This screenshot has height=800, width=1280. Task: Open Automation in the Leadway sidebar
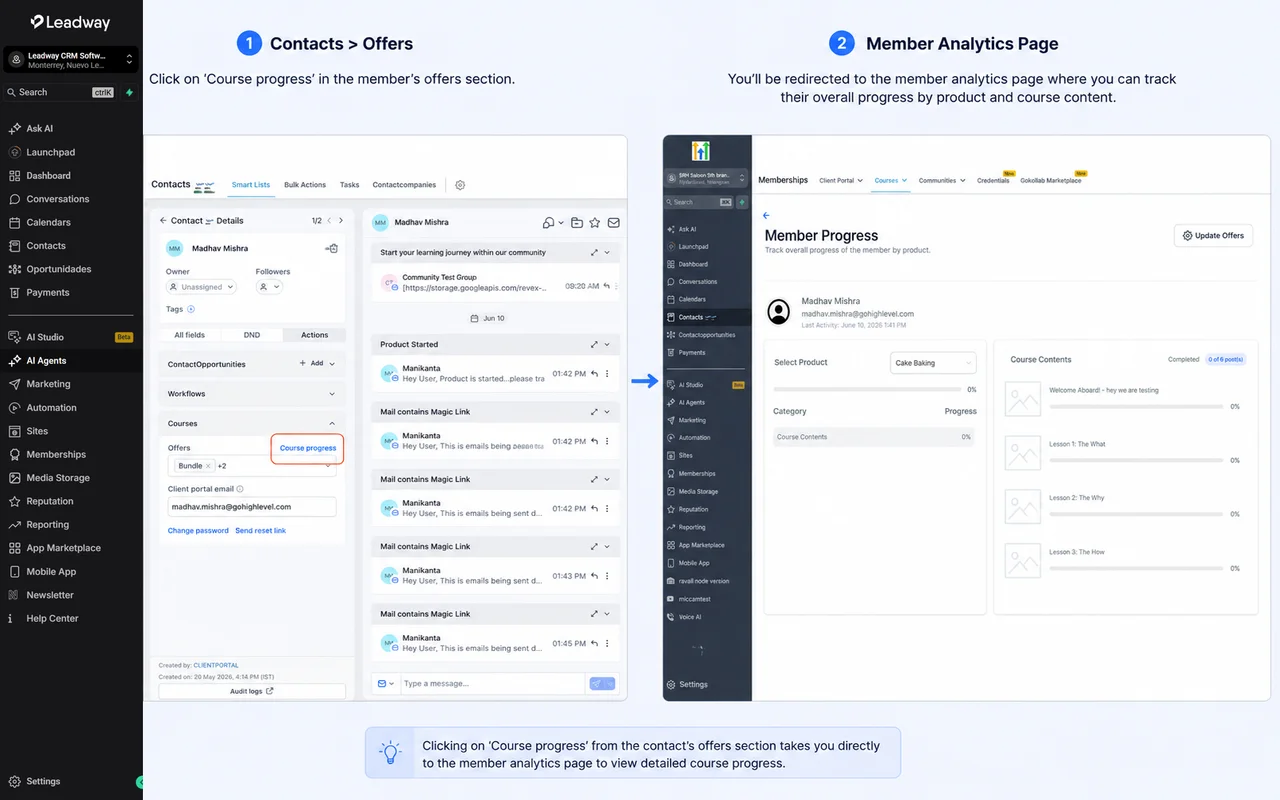(x=51, y=408)
